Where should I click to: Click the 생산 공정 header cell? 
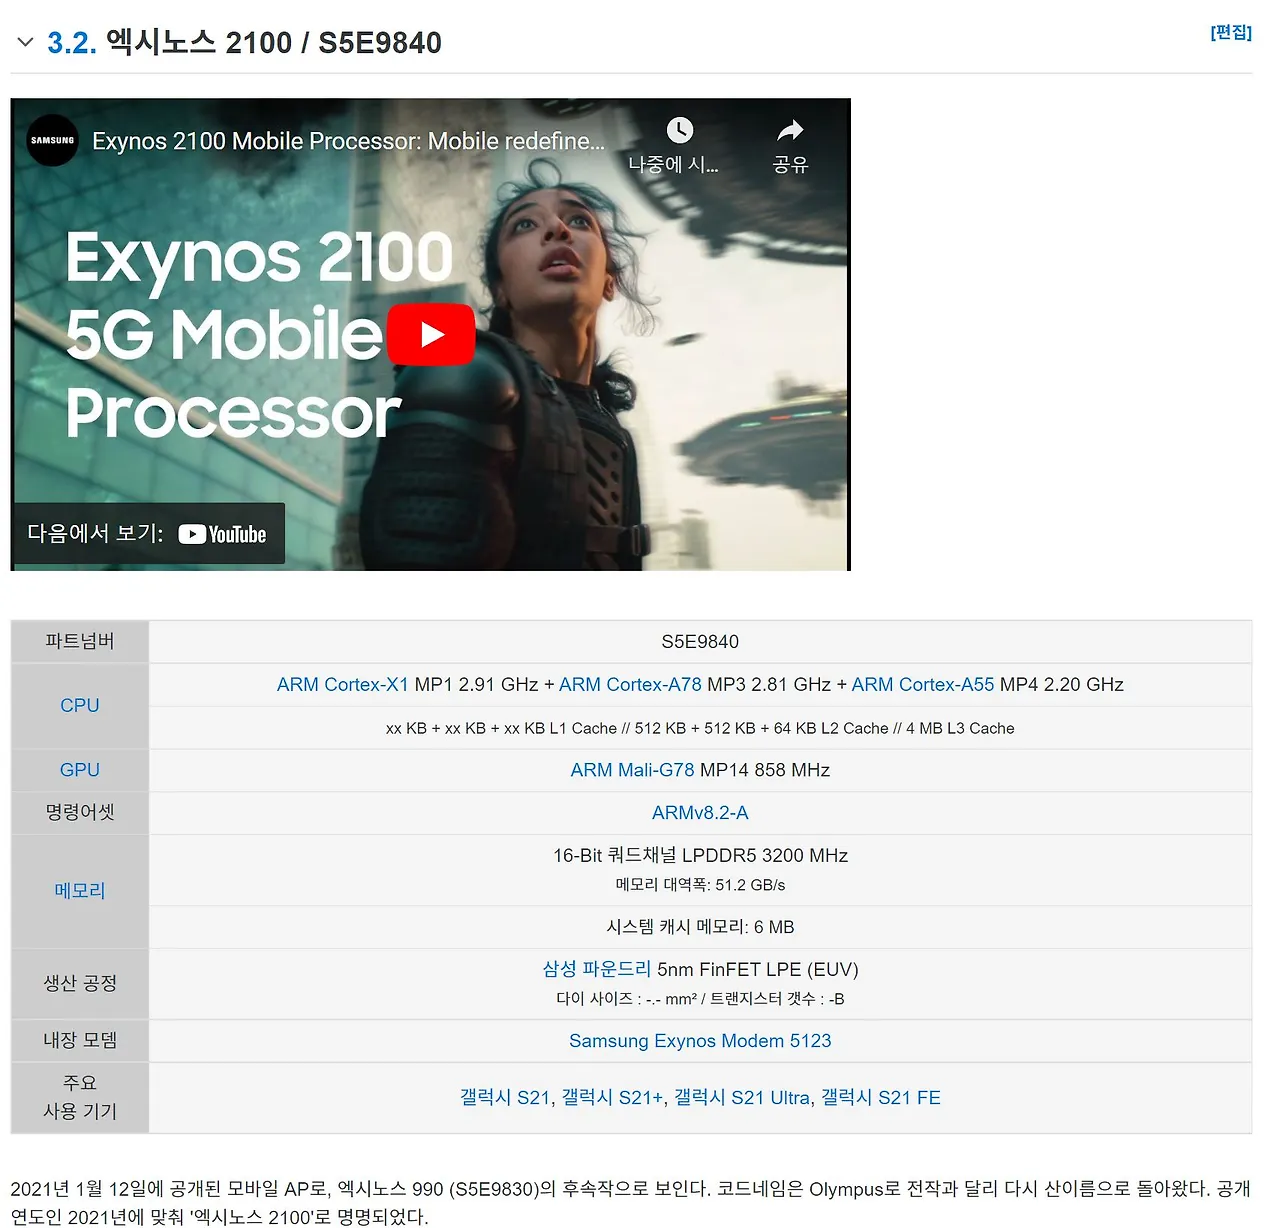pyautogui.click(x=80, y=984)
